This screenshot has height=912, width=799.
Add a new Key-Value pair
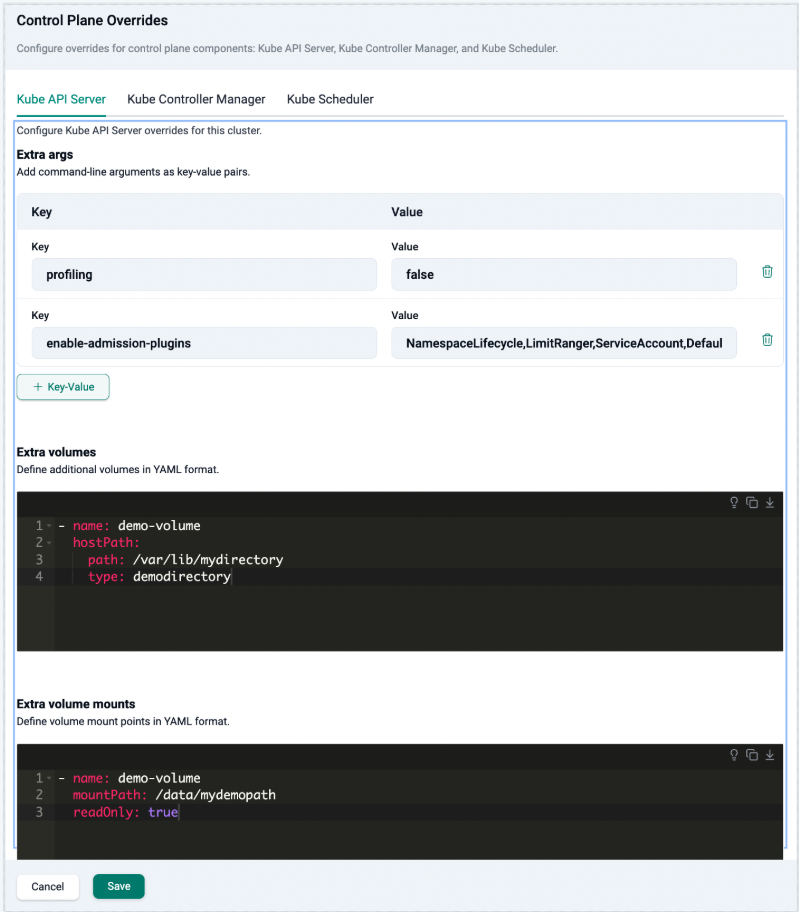click(x=63, y=387)
